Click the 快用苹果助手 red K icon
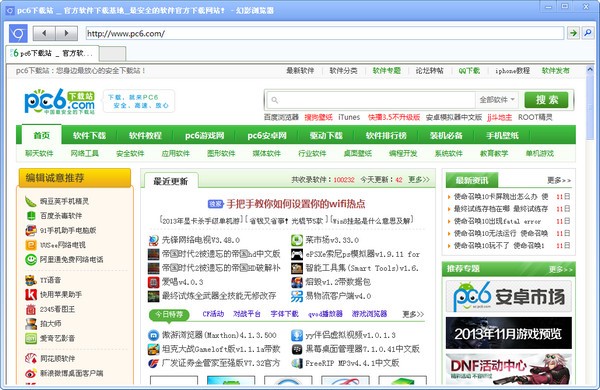Image resolution: width=600 pixels, height=390 pixels. tap(31, 295)
